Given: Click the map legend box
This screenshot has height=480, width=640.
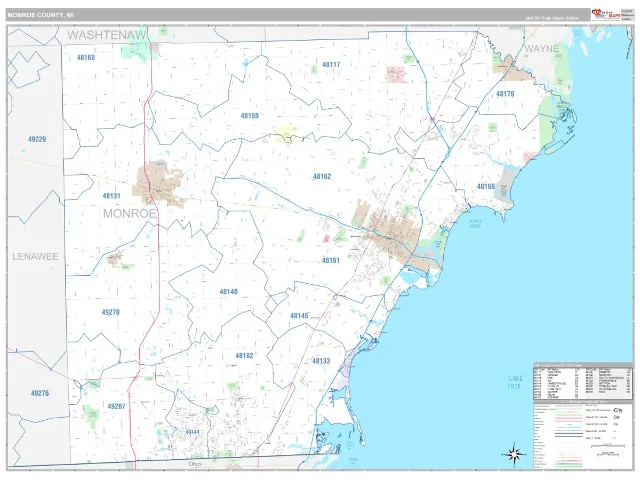Looking at the screenshot, I should (x=583, y=435).
